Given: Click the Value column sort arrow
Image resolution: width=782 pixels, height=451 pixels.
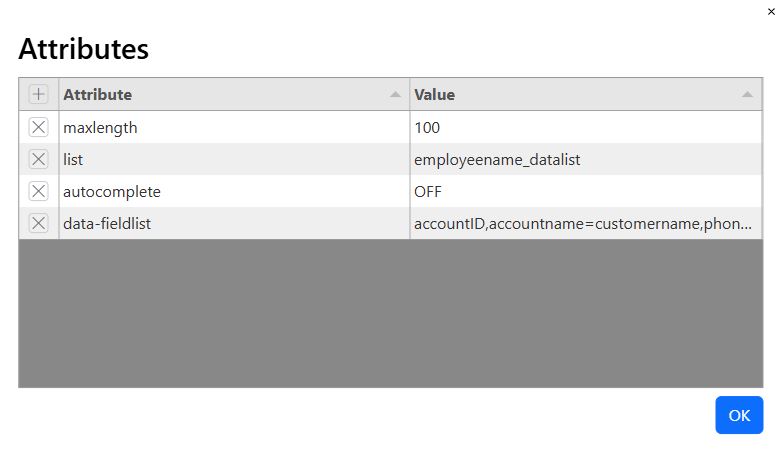Looking at the screenshot, I should pos(748,95).
